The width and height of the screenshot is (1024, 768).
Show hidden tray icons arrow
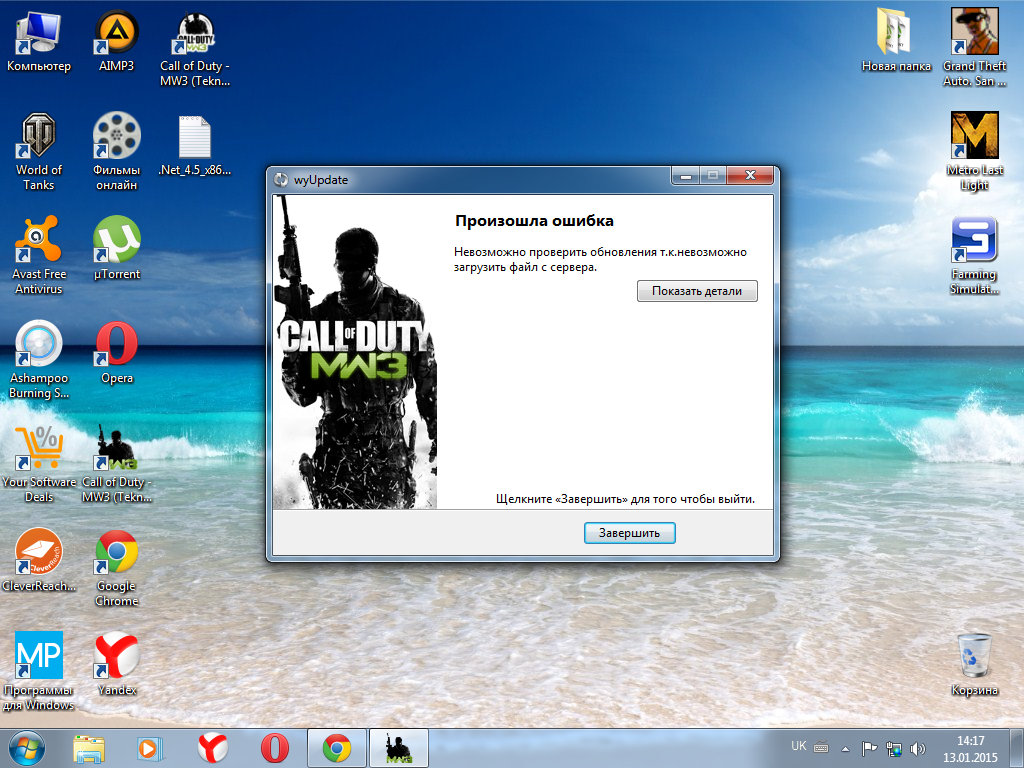845,748
